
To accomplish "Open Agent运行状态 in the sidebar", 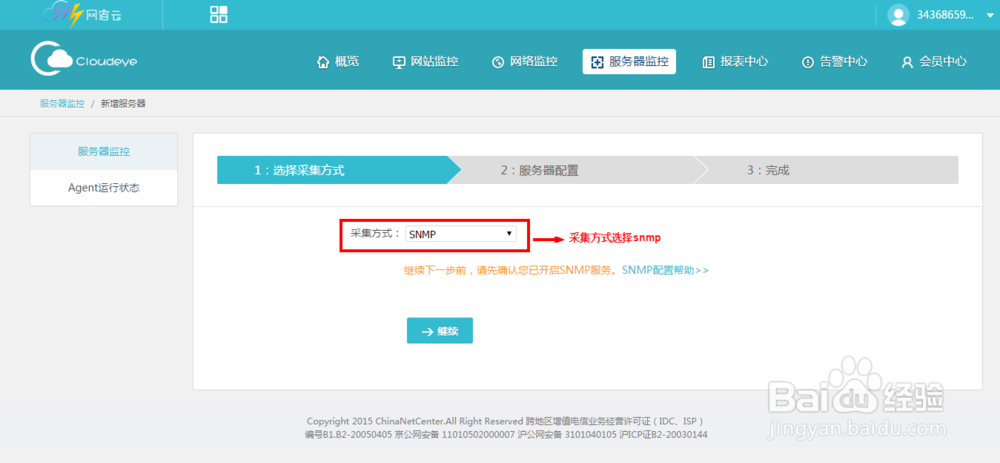I will point(104,188).
